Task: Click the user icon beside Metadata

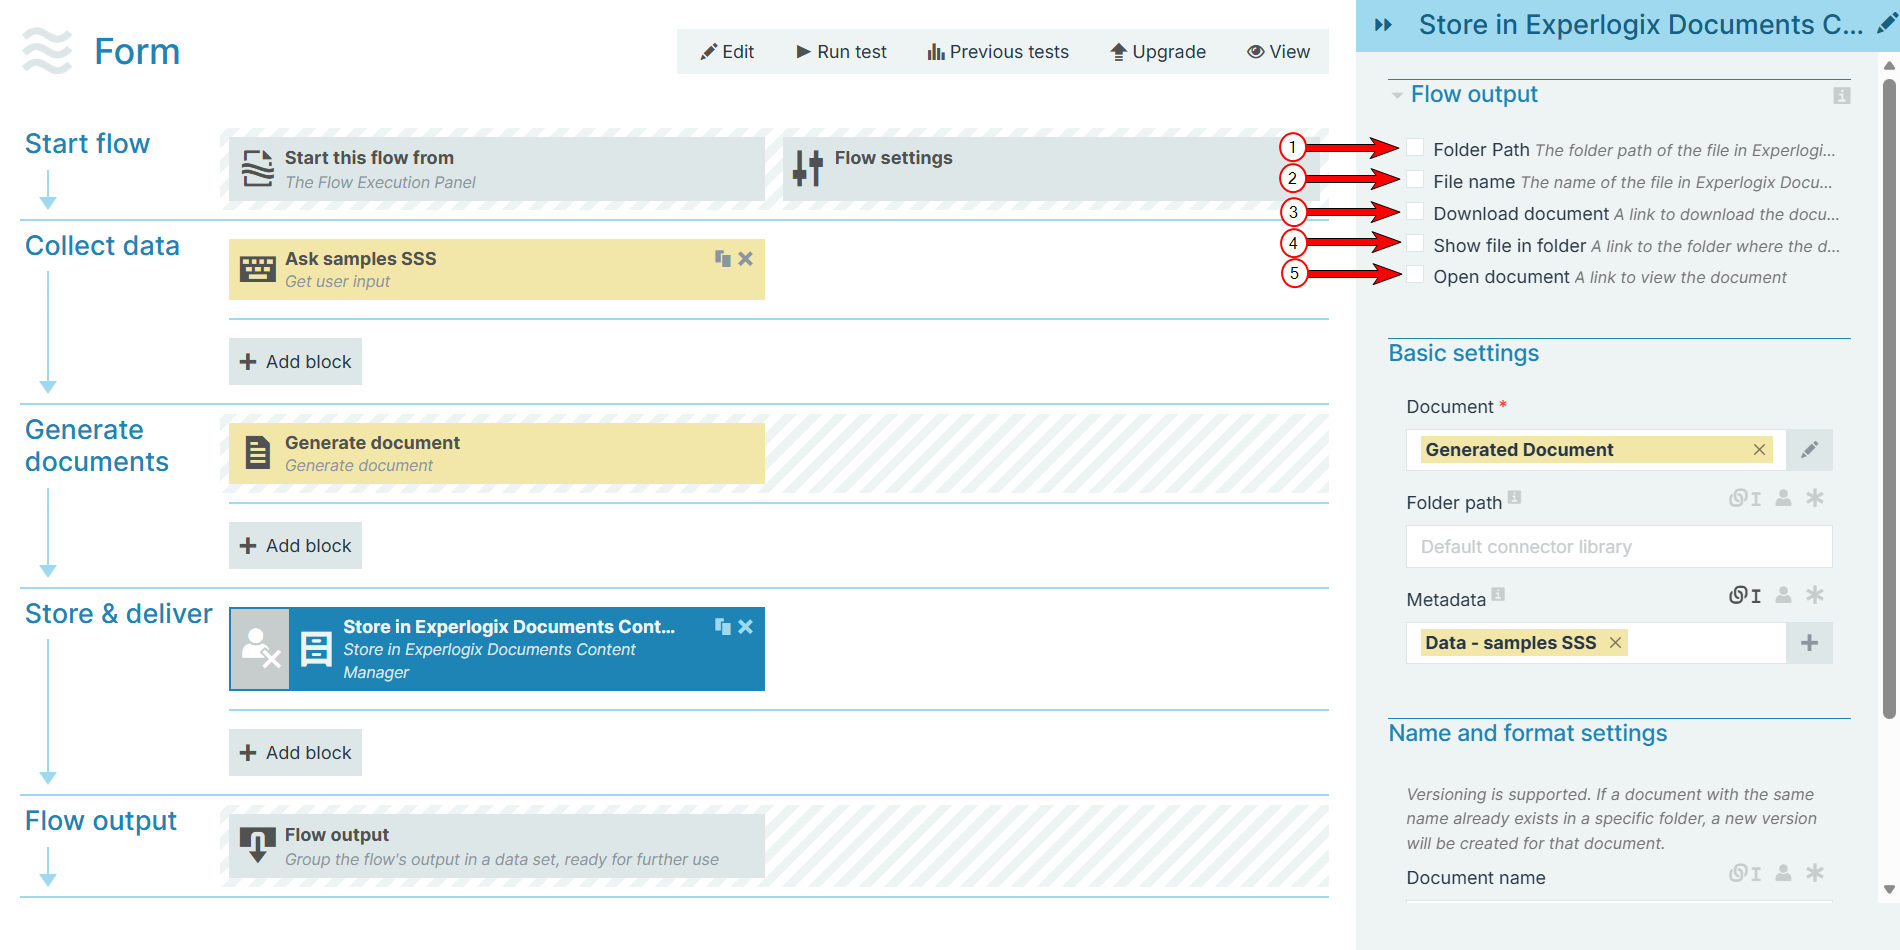Action: click(x=1783, y=595)
